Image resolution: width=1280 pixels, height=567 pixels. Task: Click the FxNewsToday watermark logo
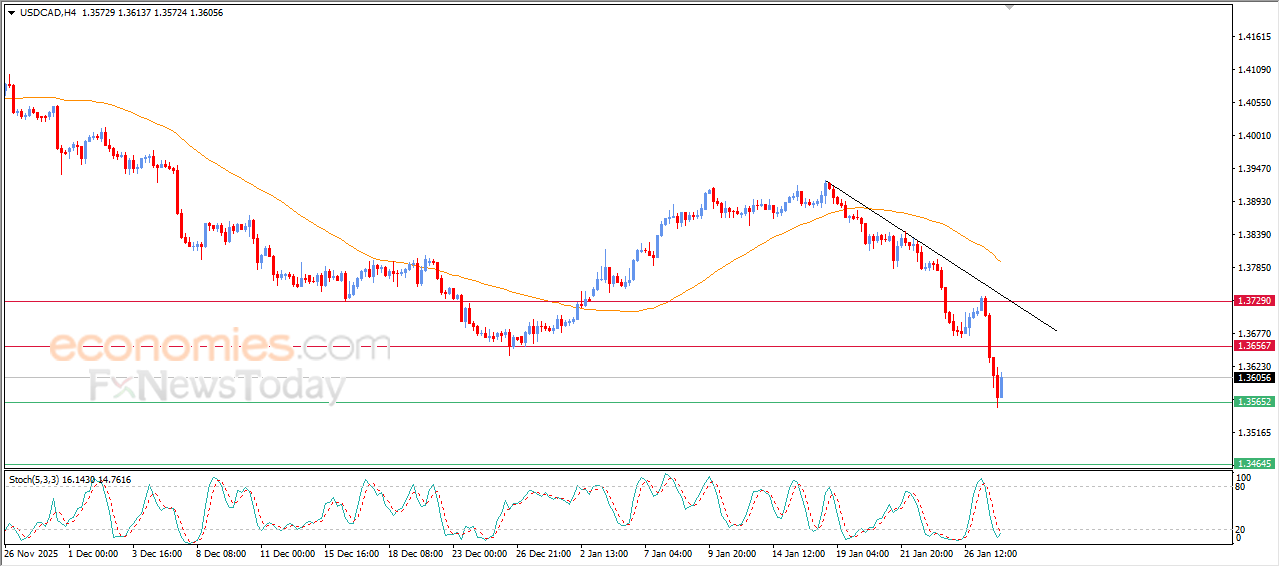coord(217,386)
